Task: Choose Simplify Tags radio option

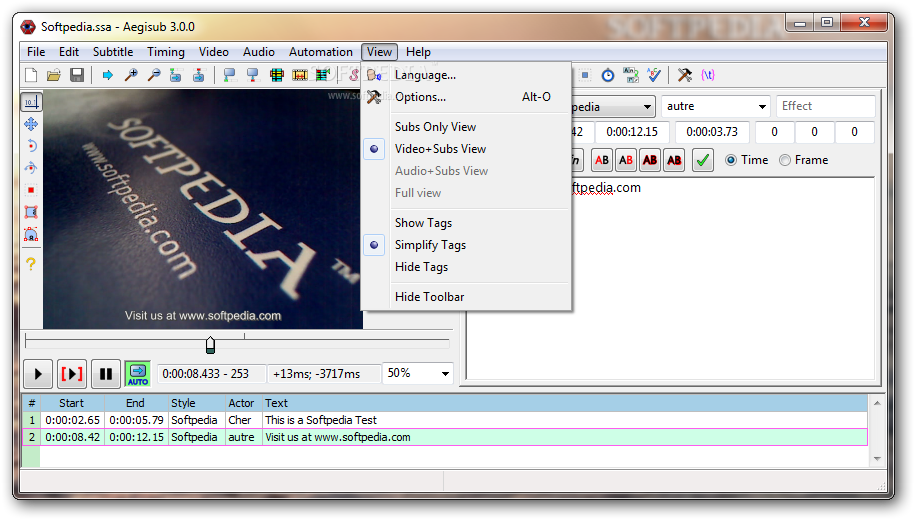Action: (430, 245)
